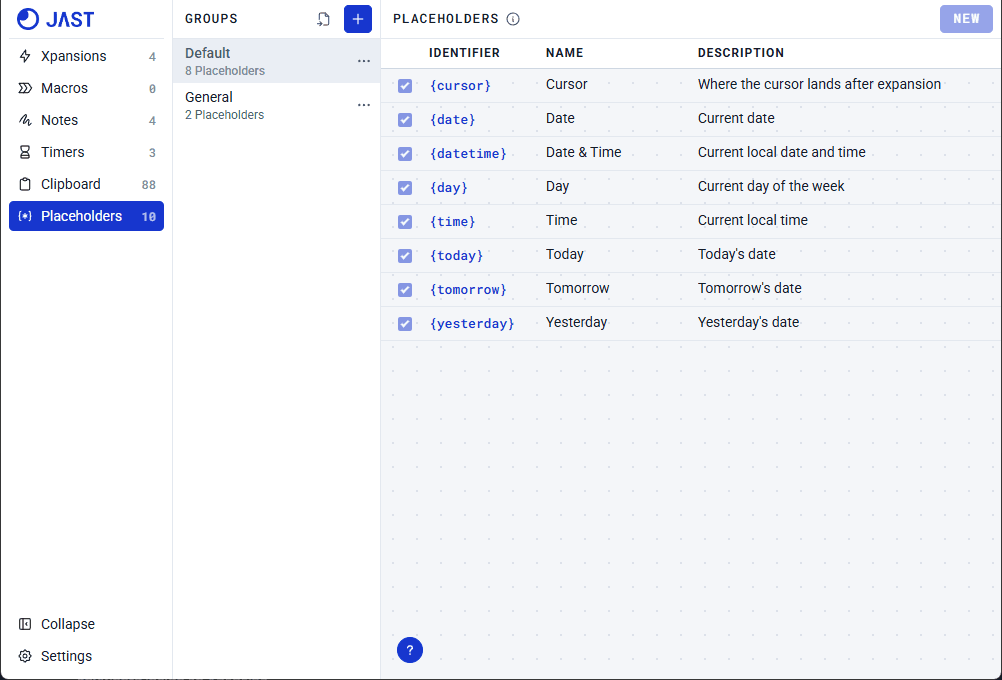This screenshot has height=680, width=1002.
Task: Select the General placeholder group
Action: [276, 105]
